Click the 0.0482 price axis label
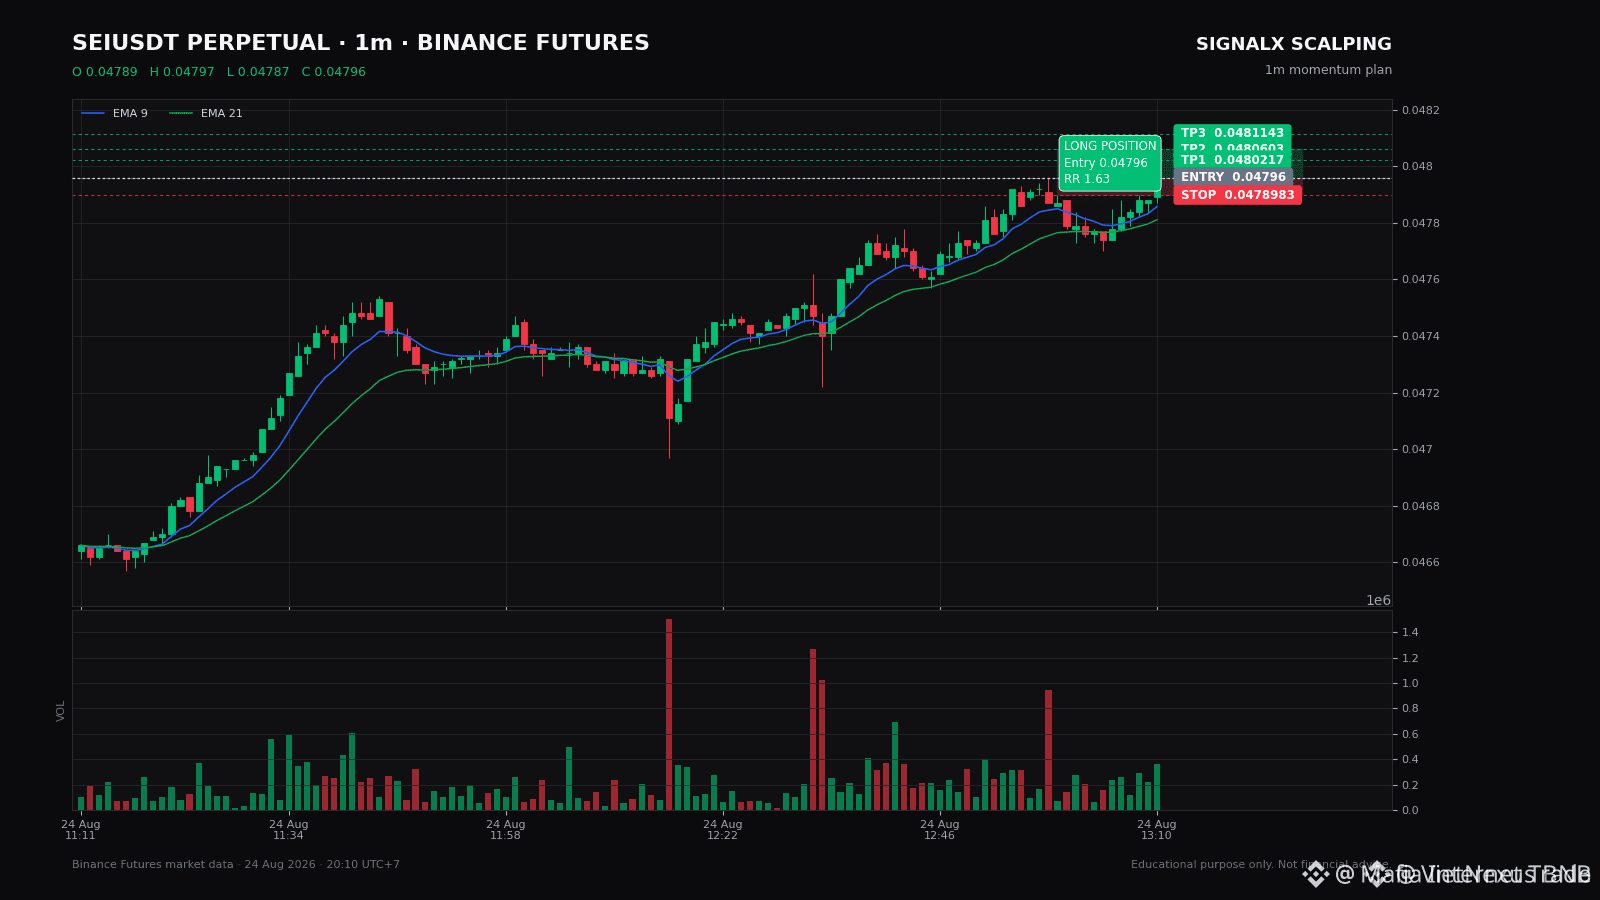 [x=1422, y=110]
